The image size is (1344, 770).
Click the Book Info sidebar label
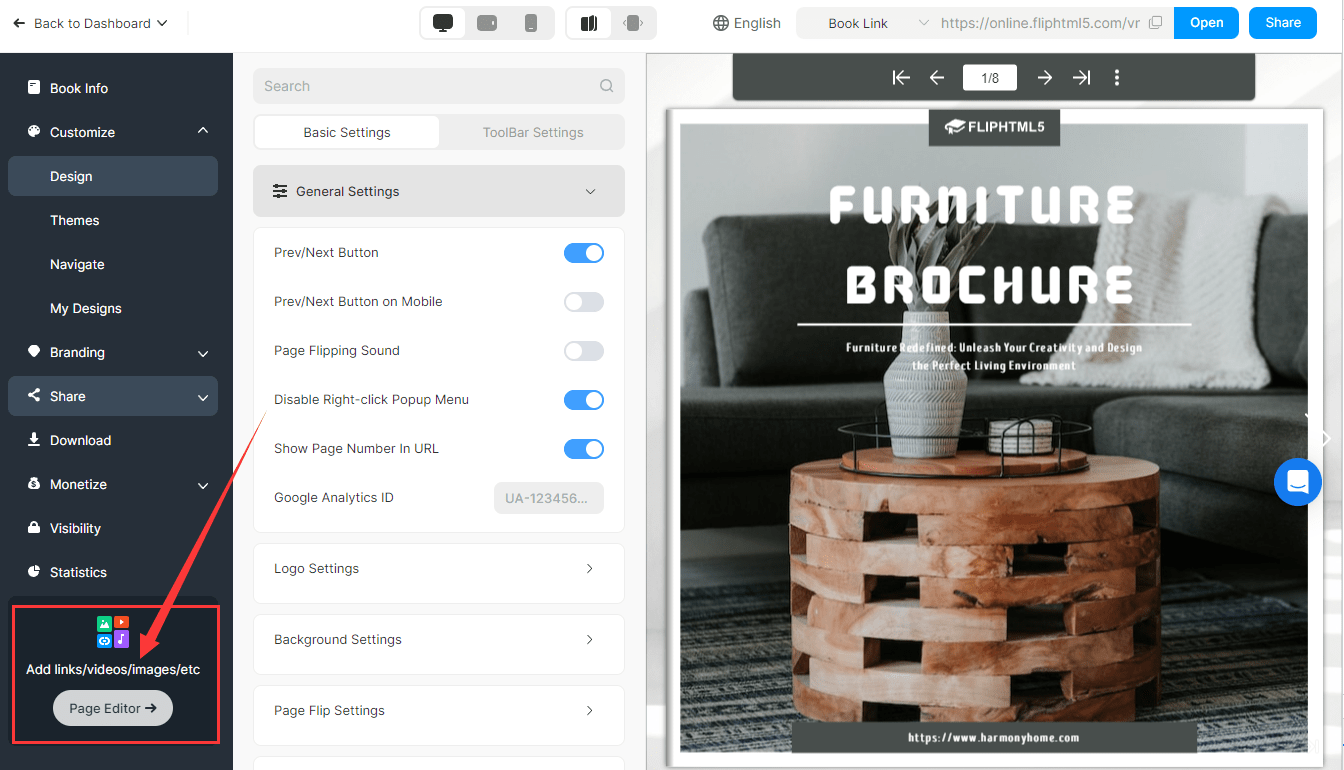coord(79,88)
